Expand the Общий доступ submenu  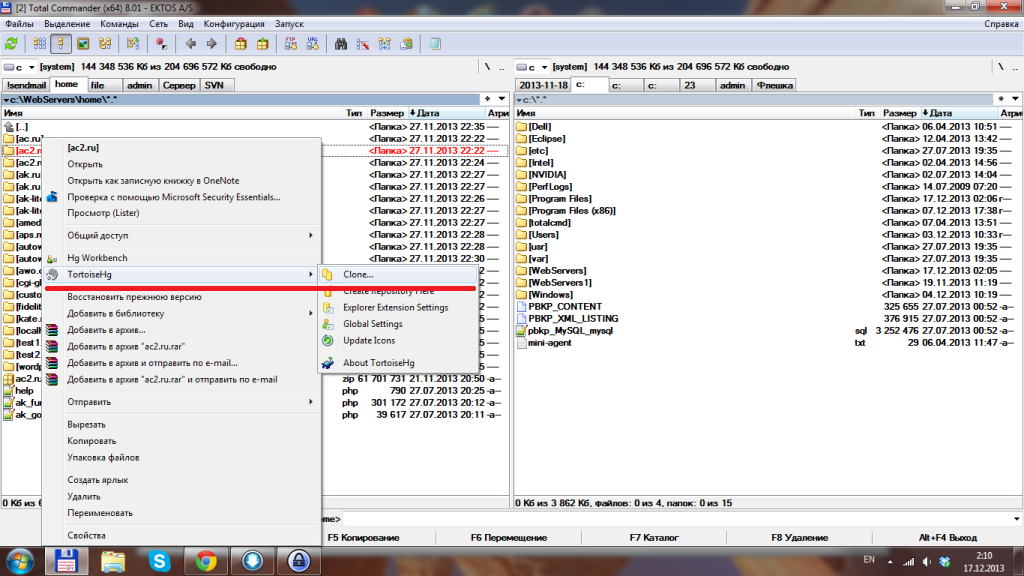pos(183,235)
